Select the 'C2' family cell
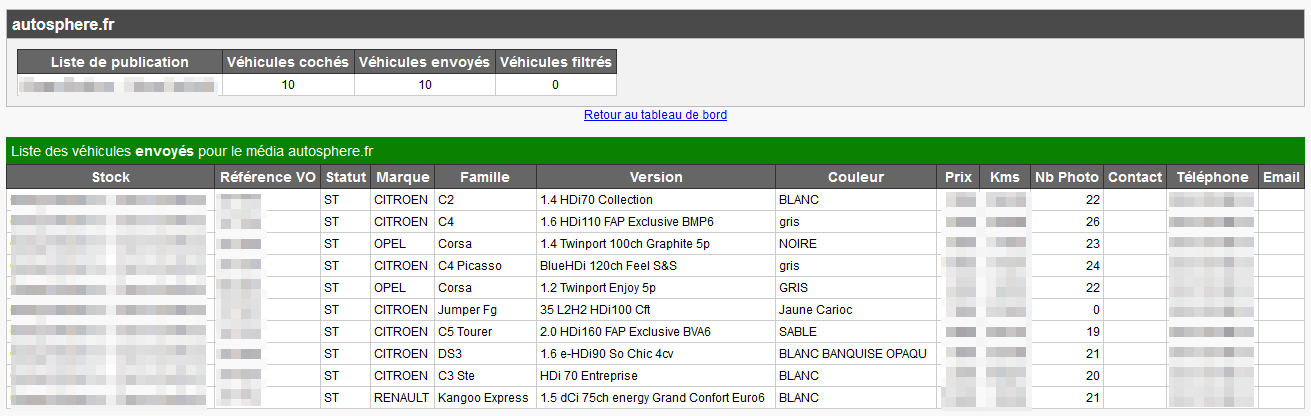Image resolution: width=1311 pixels, height=416 pixels. coord(485,200)
